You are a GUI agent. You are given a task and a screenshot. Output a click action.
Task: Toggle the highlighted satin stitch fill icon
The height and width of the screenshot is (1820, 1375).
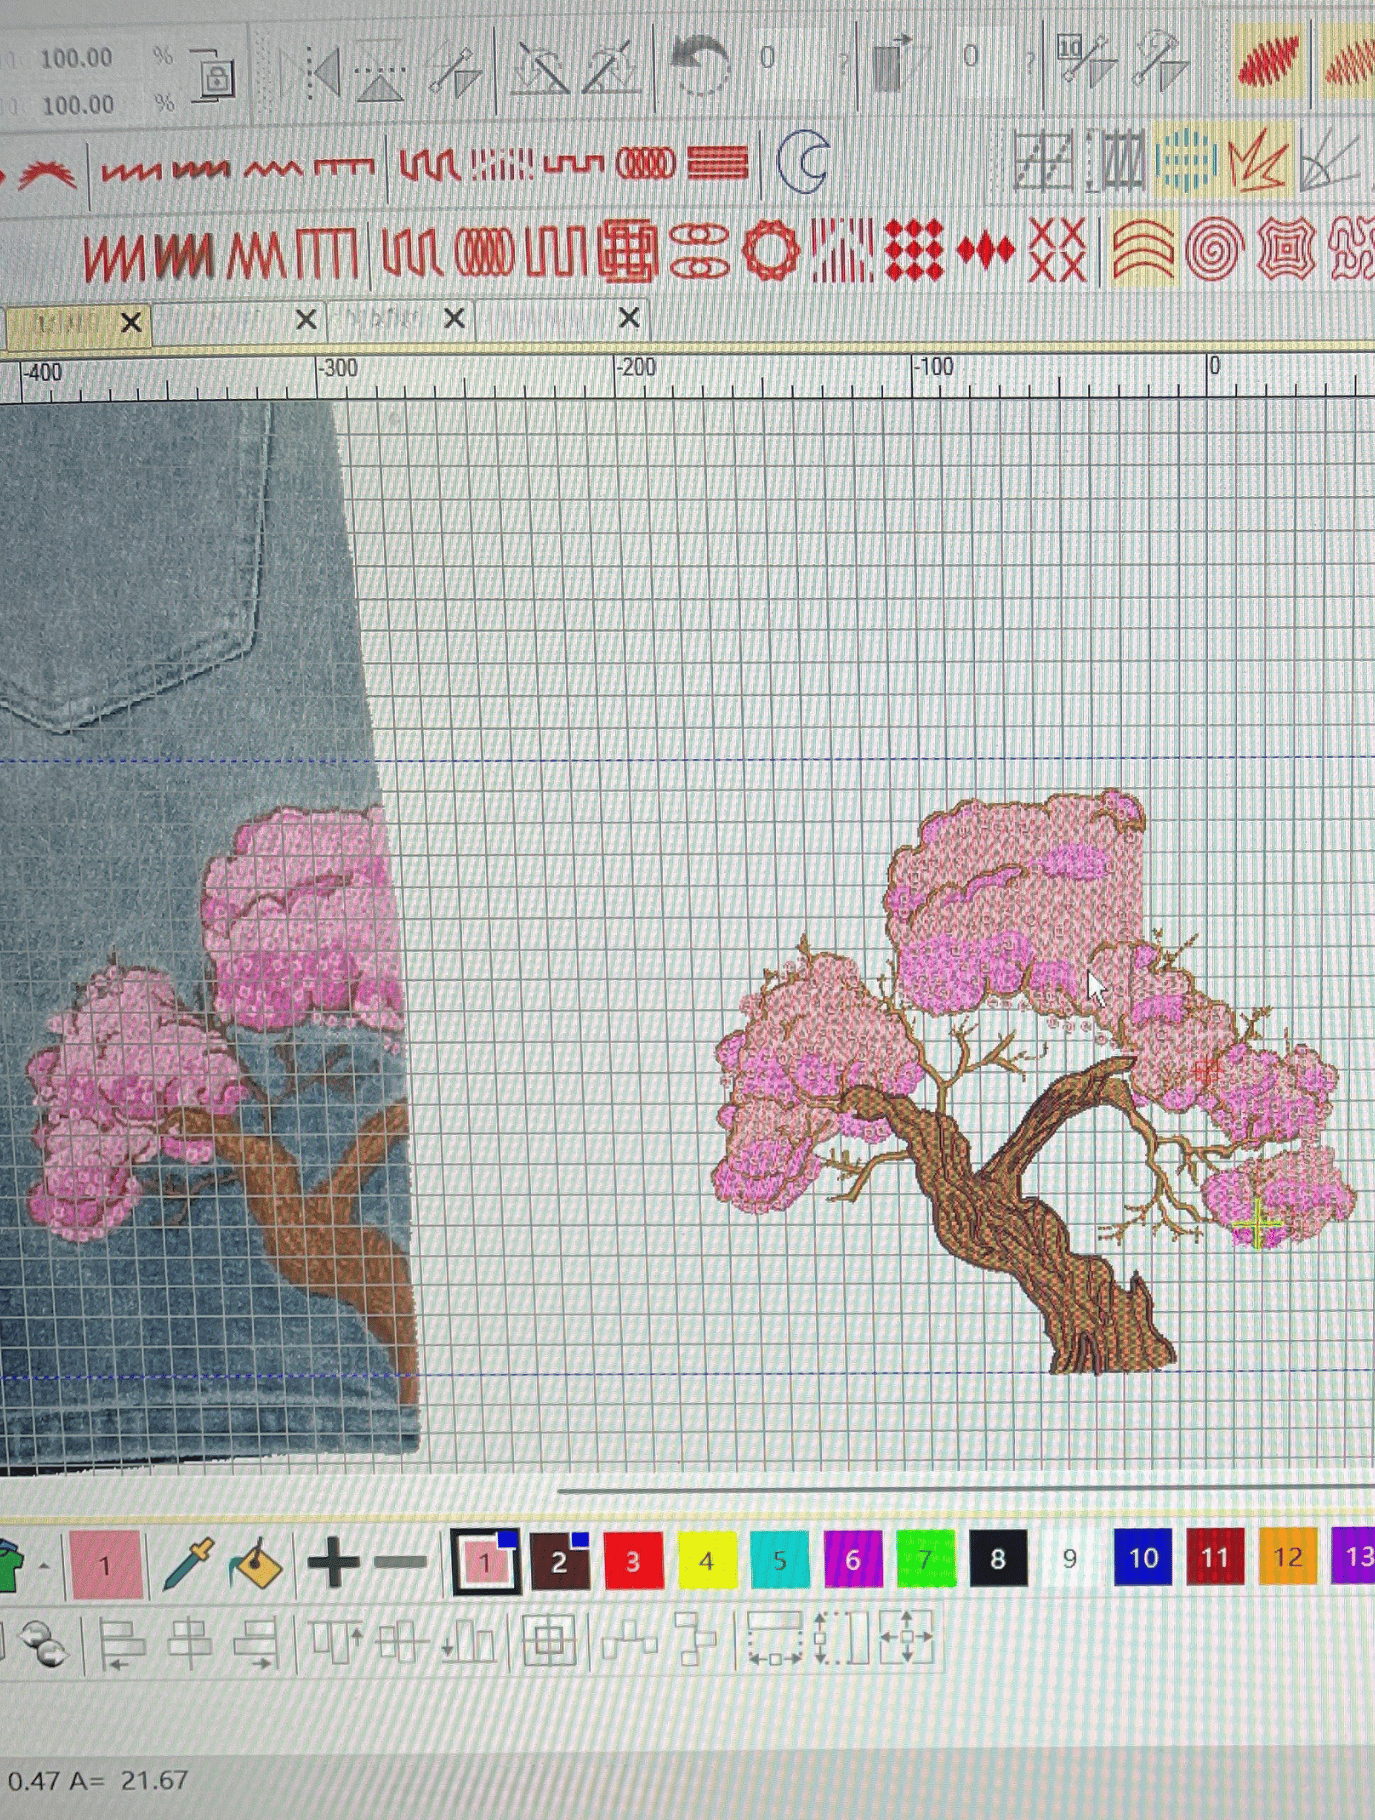point(1268,63)
